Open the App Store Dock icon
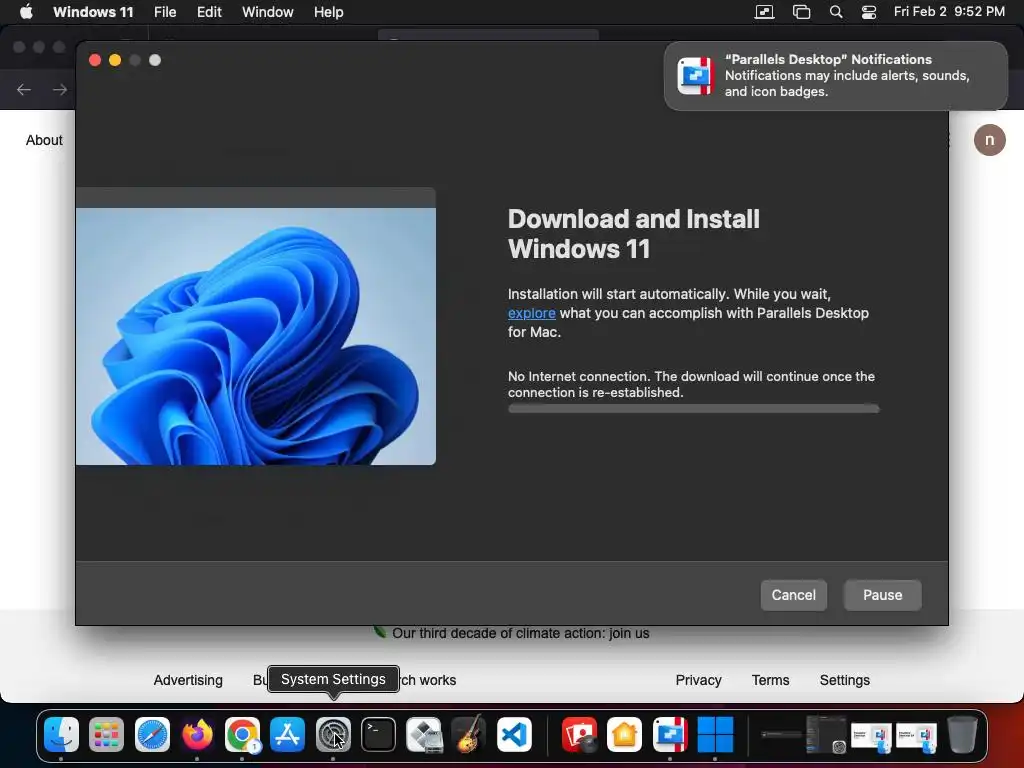The width and height of the screenshot is (1024, 768). (287, 734)
